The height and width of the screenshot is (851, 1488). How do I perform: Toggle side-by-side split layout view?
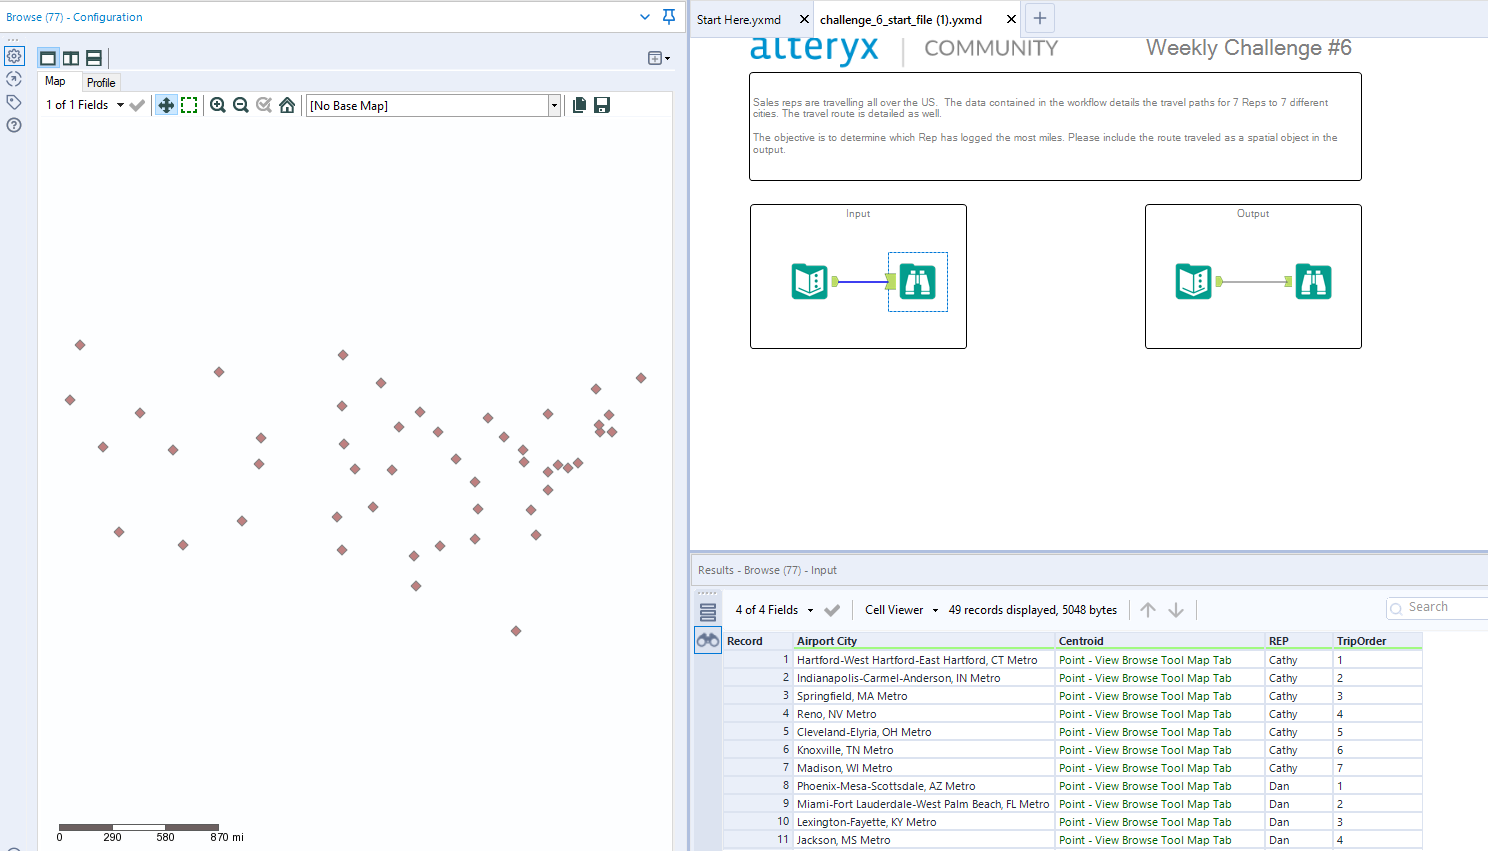click(x=71, y=58)
